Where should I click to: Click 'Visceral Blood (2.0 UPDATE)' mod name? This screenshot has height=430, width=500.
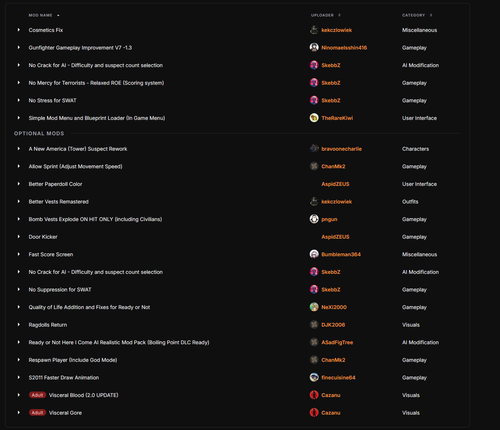point(84,395)
